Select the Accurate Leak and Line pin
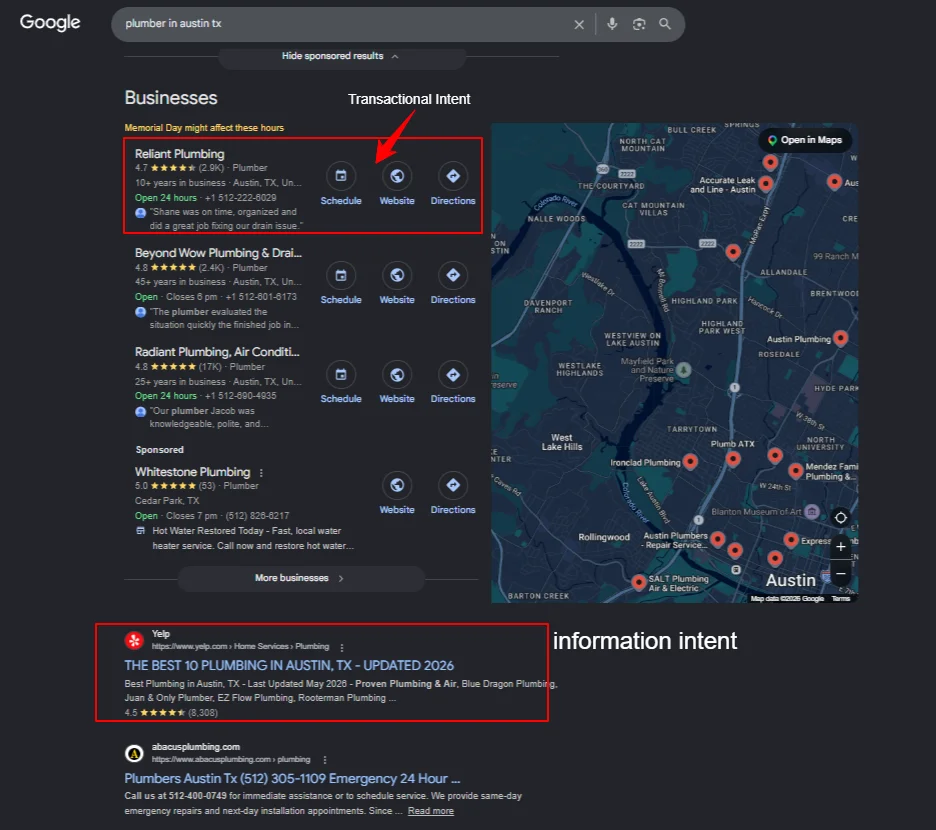Viewport: 936px width, 830px height. click(766, 183)
